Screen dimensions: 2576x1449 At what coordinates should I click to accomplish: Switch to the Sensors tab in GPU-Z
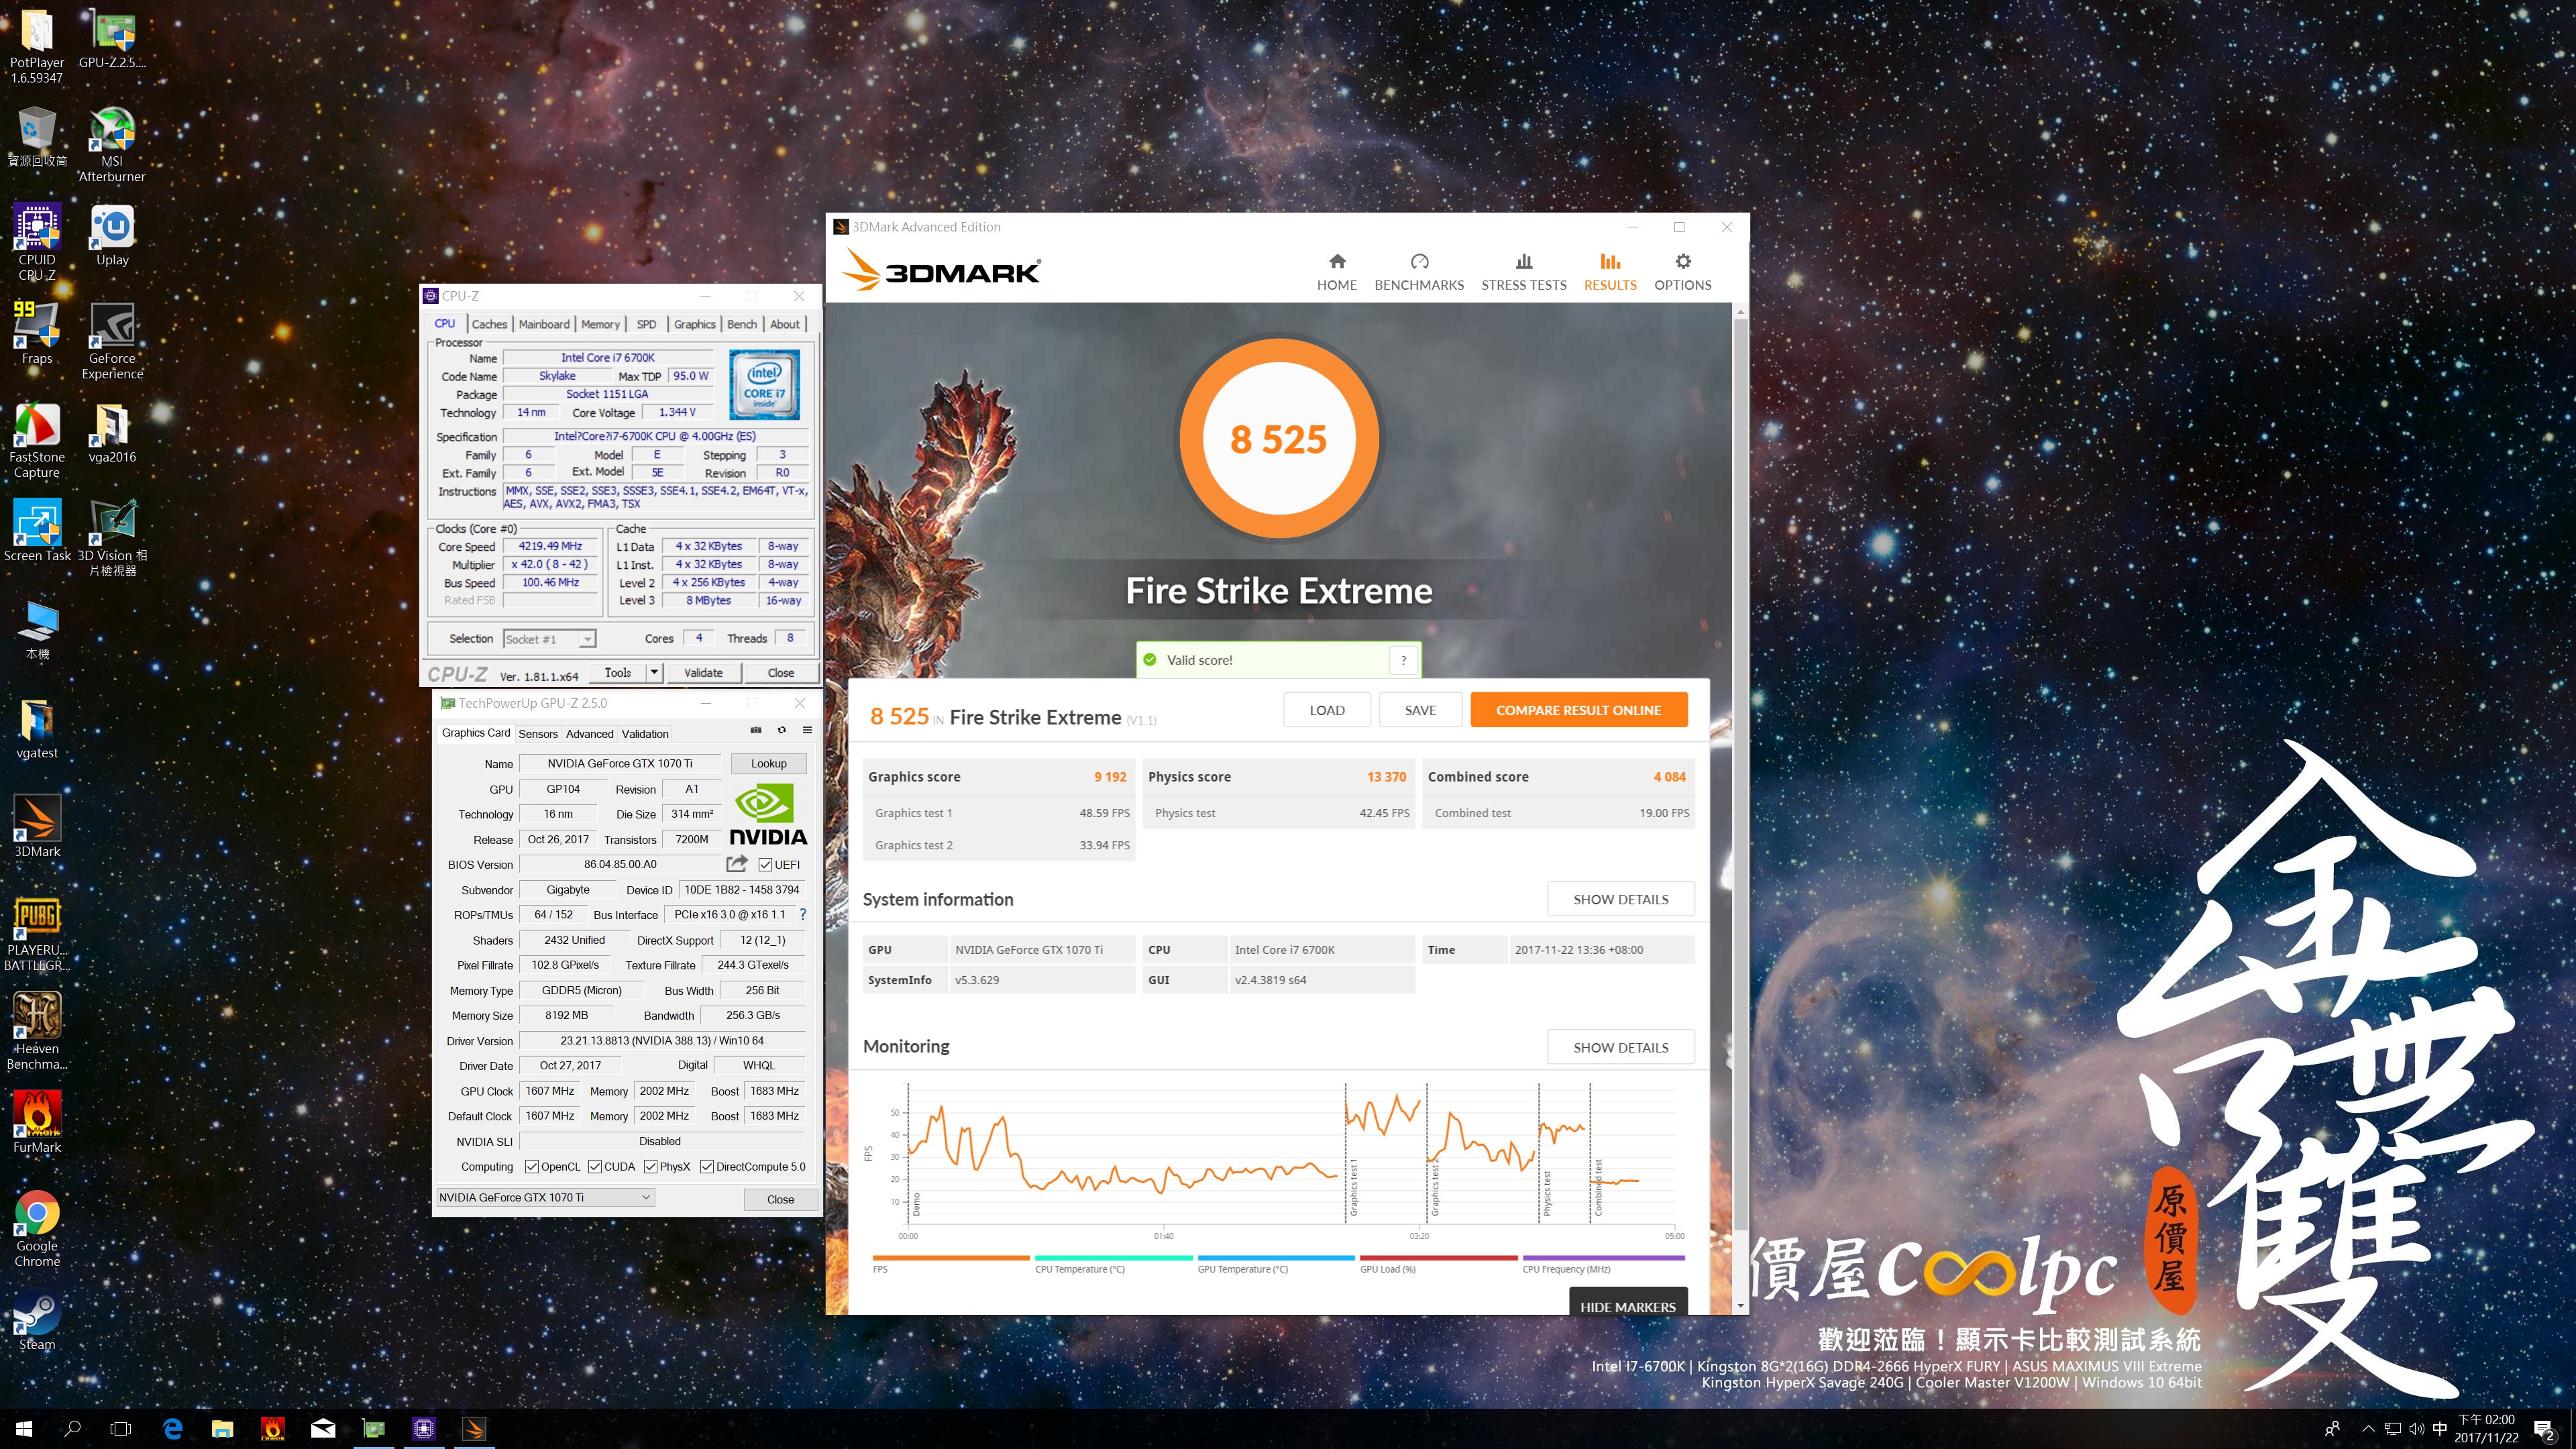coord(538,733)
